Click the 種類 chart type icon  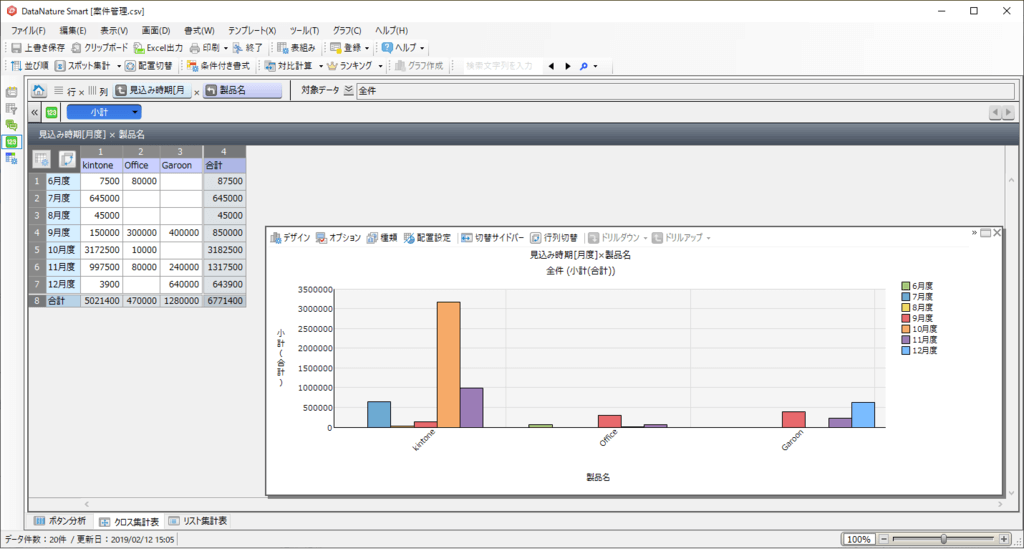(x=372, y=238)
